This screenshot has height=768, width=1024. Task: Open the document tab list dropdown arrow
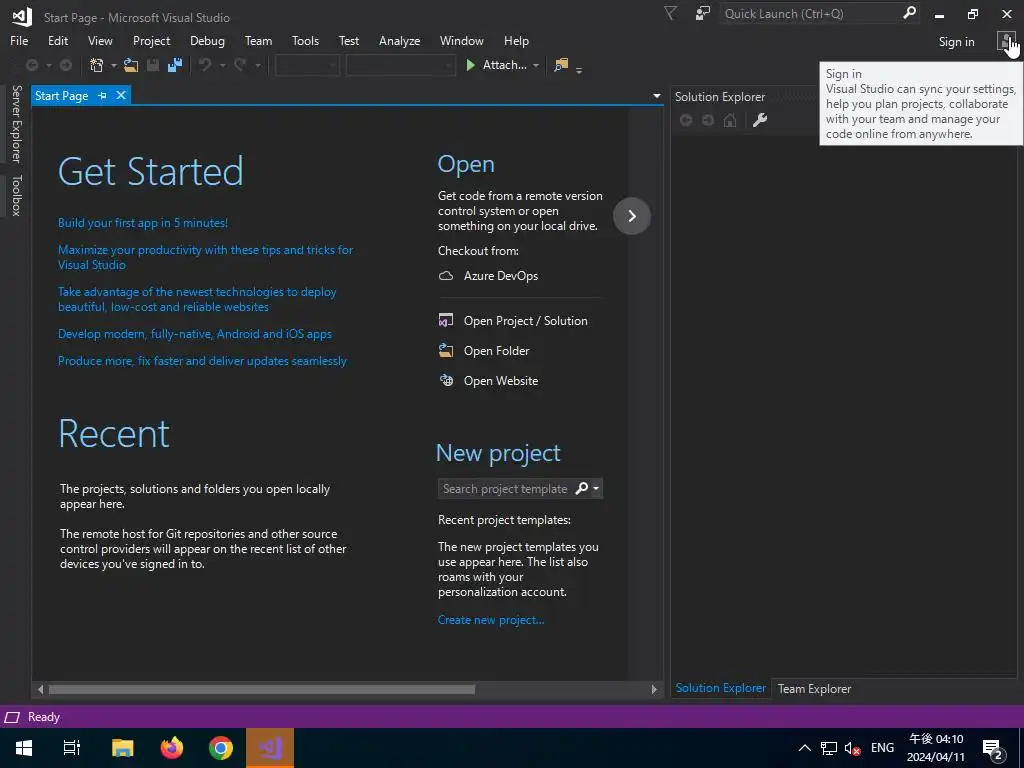click(656, 96)
